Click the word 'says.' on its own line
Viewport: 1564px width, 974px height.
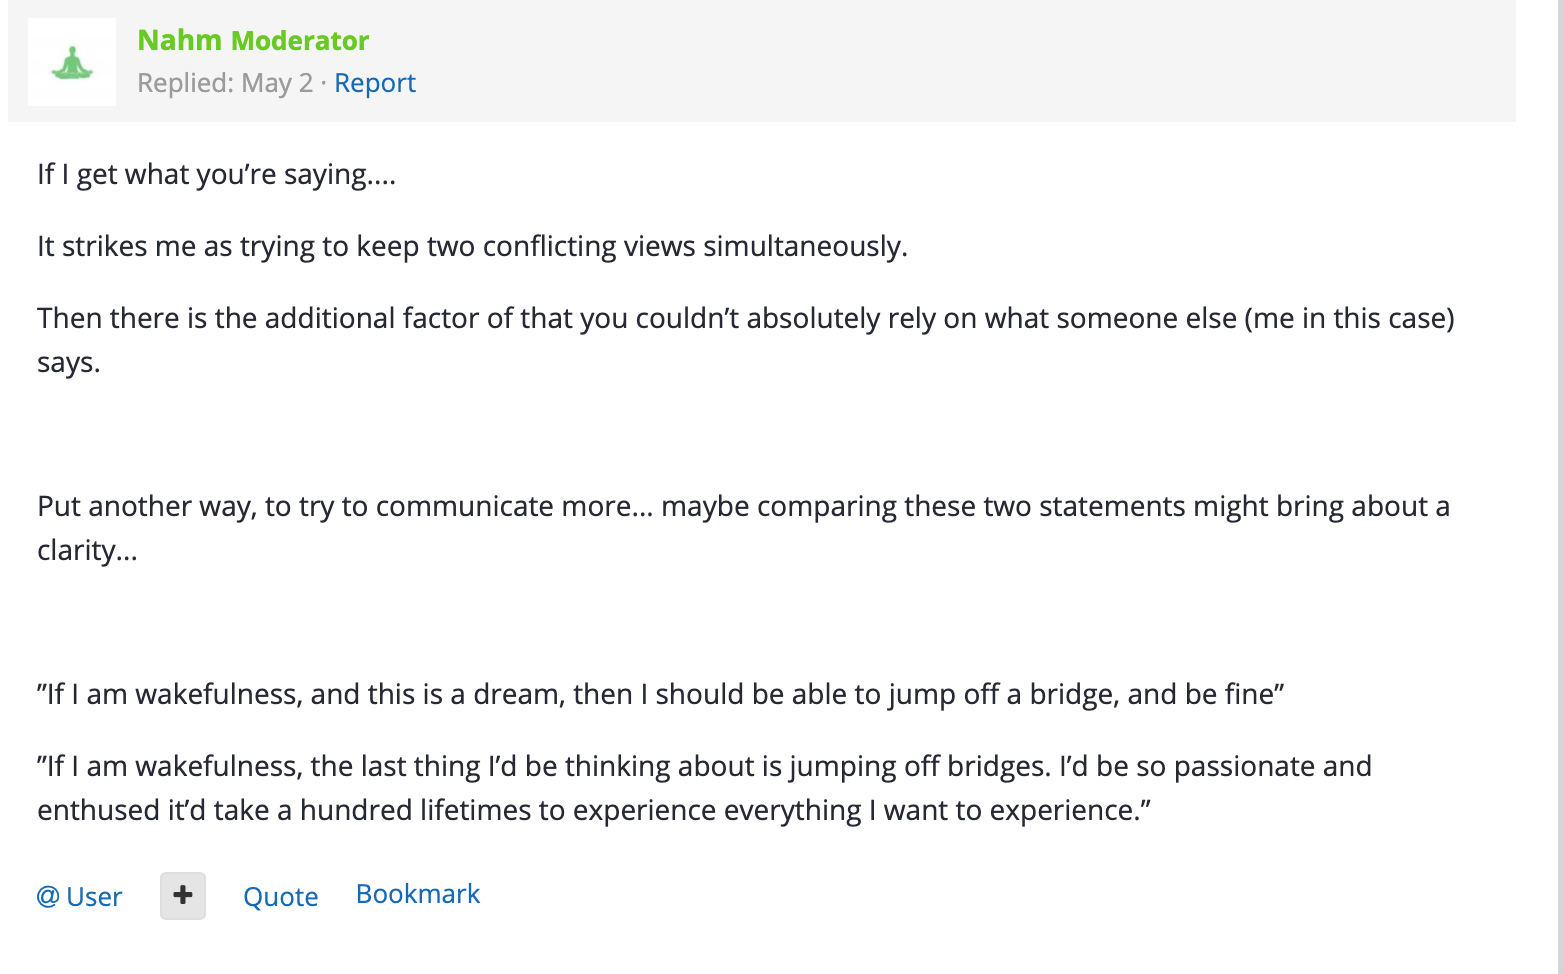tap(69, 362)
